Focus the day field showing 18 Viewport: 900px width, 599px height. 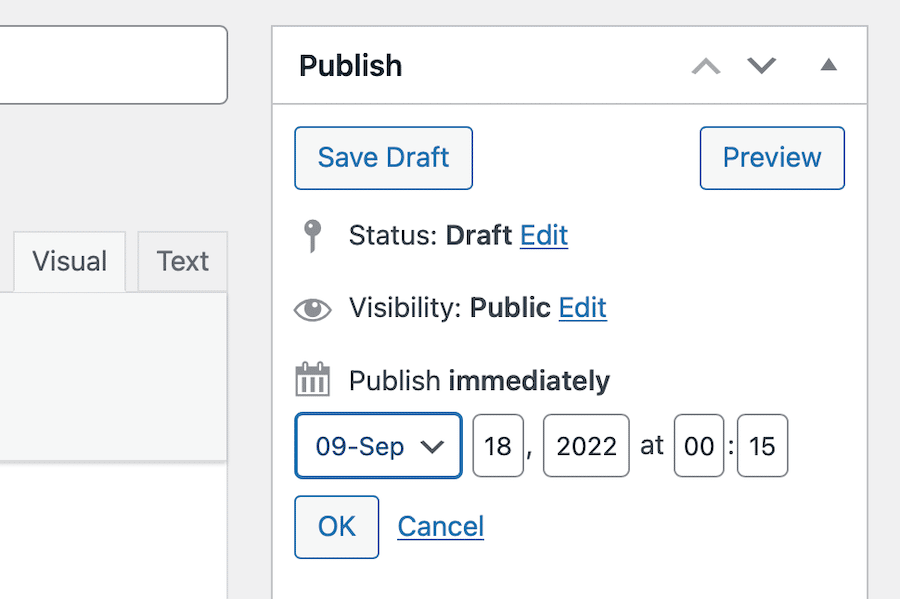498,446
